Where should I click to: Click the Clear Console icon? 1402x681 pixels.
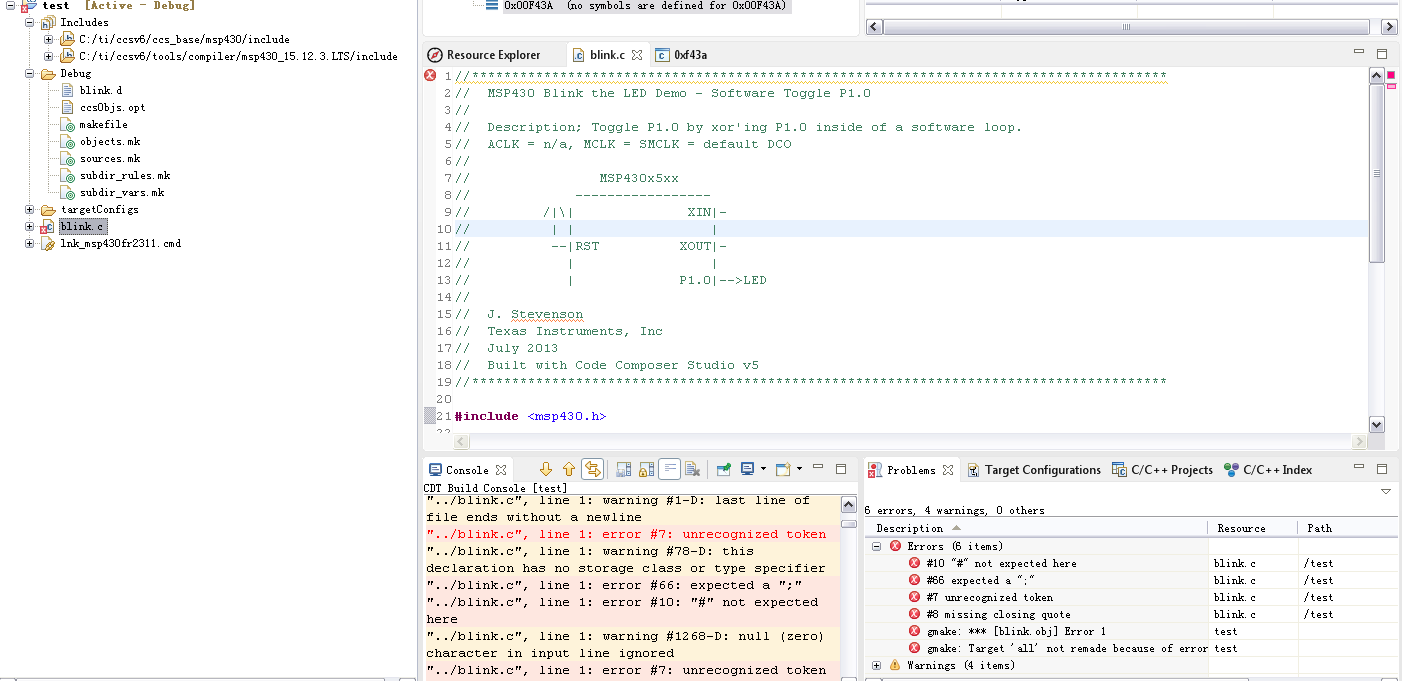tap(694, 469)
